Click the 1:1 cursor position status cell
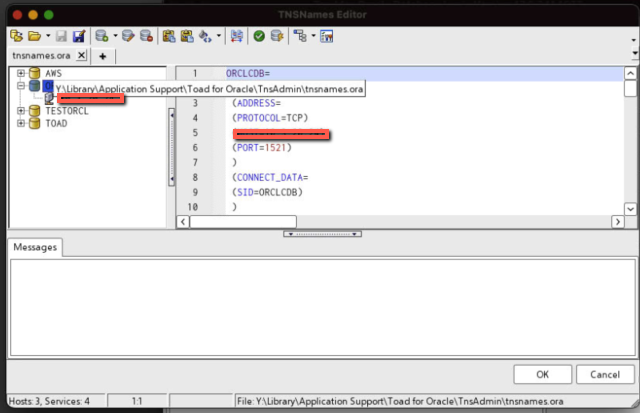The width and height of the screenshot is (640, 413). point(137,402)
